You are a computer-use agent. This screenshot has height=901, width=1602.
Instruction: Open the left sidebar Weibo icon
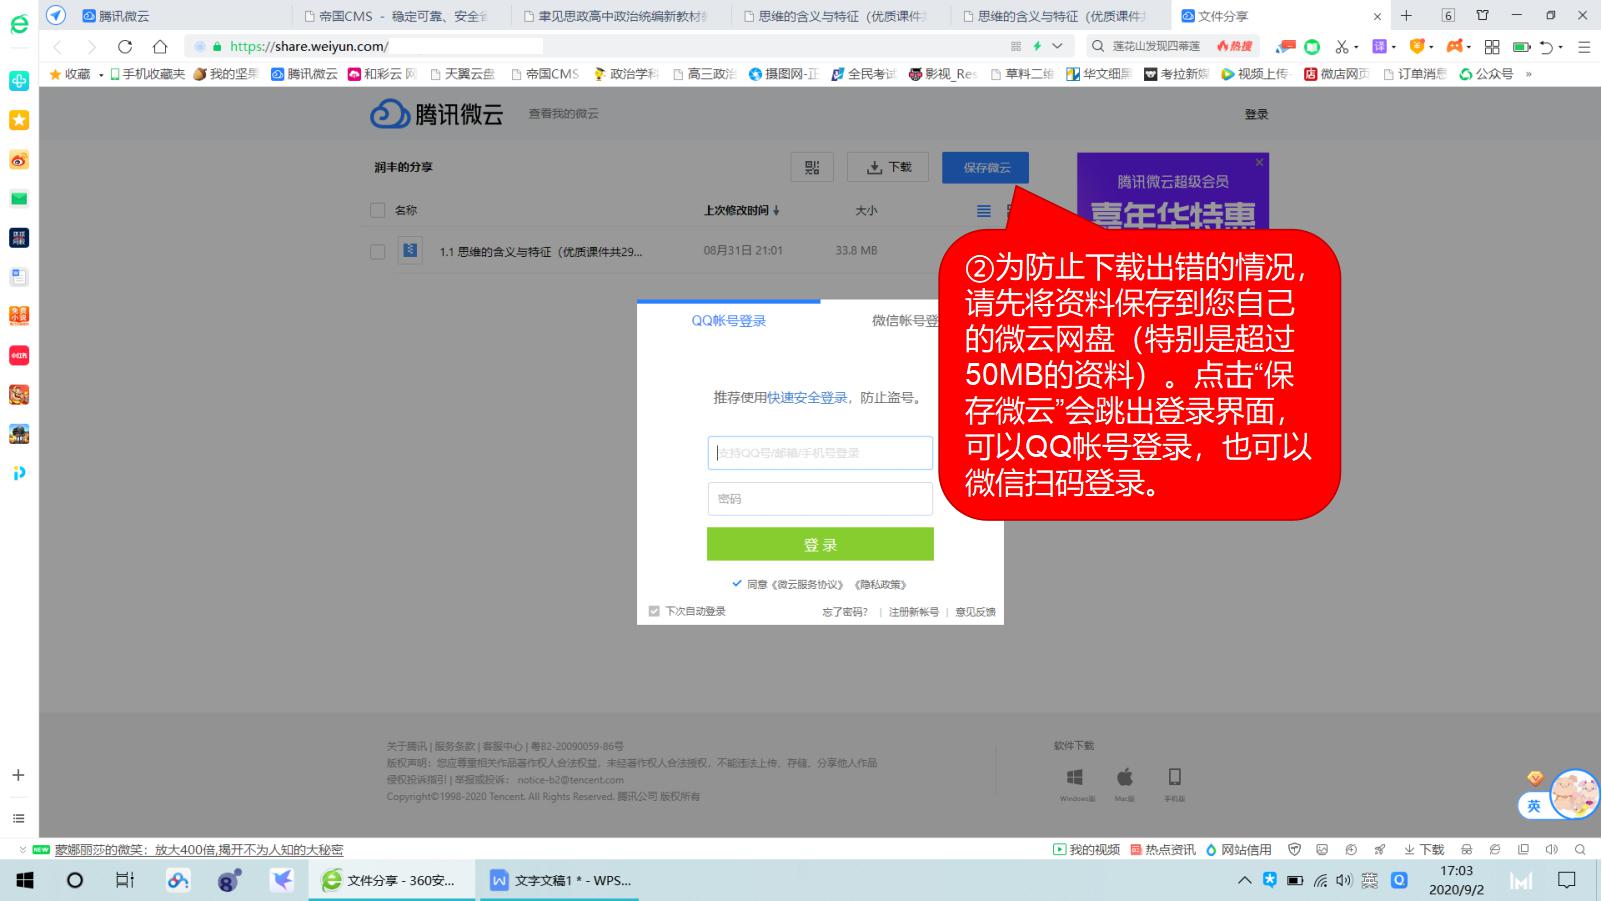19,159
